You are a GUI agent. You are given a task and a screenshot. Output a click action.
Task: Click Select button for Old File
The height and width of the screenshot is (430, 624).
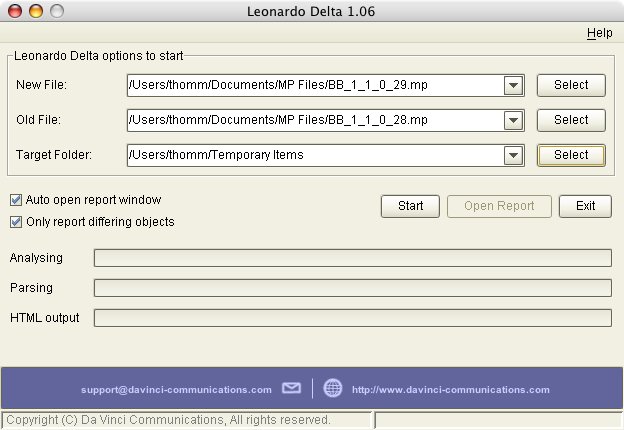(571, 120)
